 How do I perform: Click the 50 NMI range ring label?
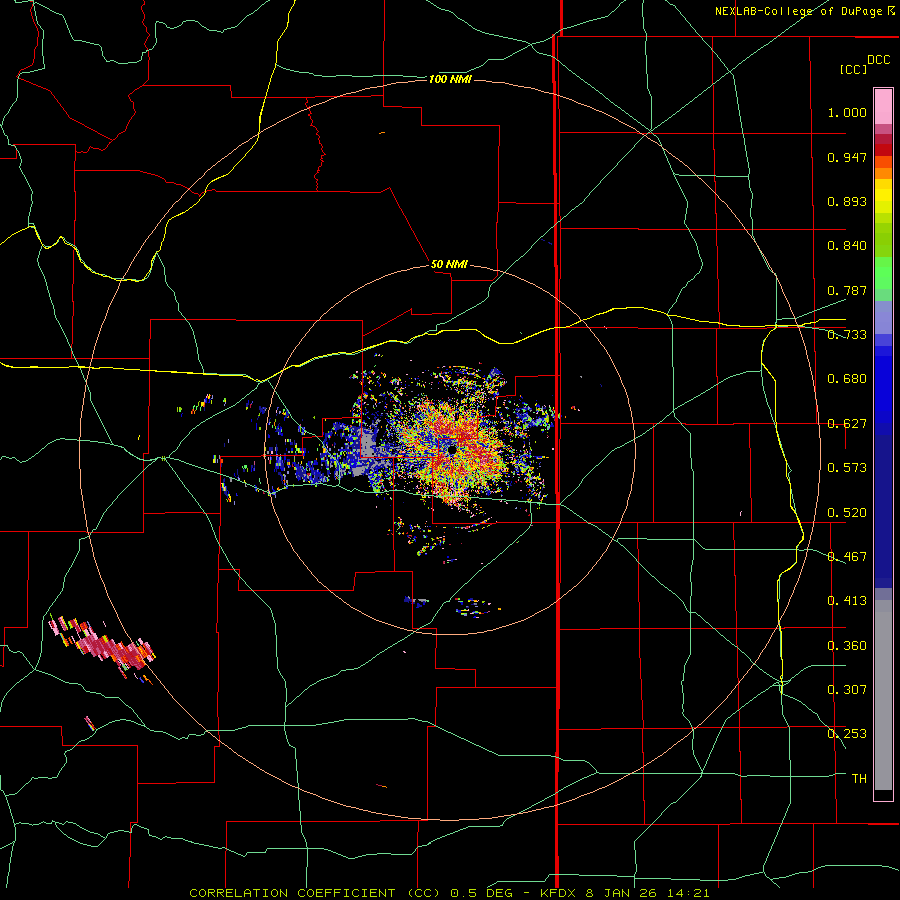[x=449, y=265]
